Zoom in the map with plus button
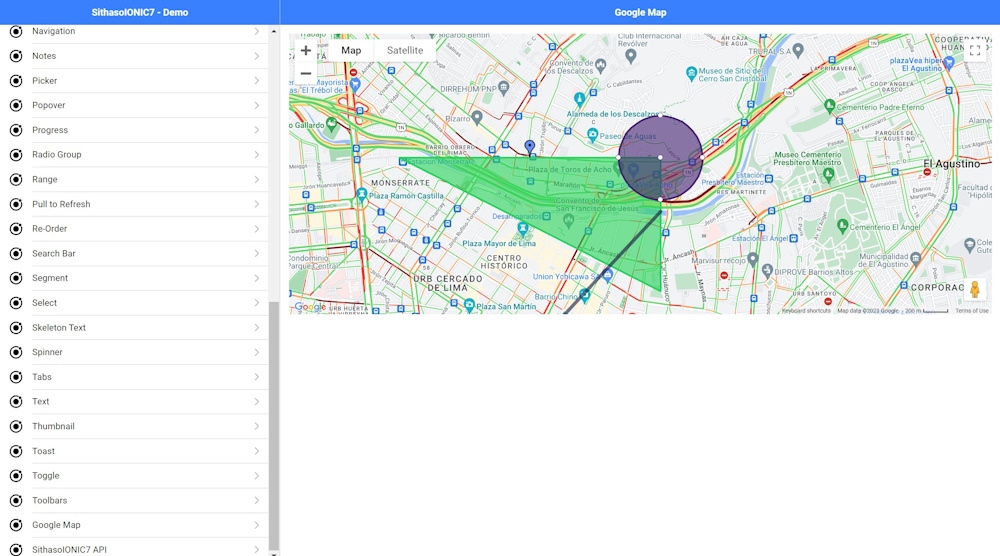This screenshot has width=1000, height=556. 306,50
